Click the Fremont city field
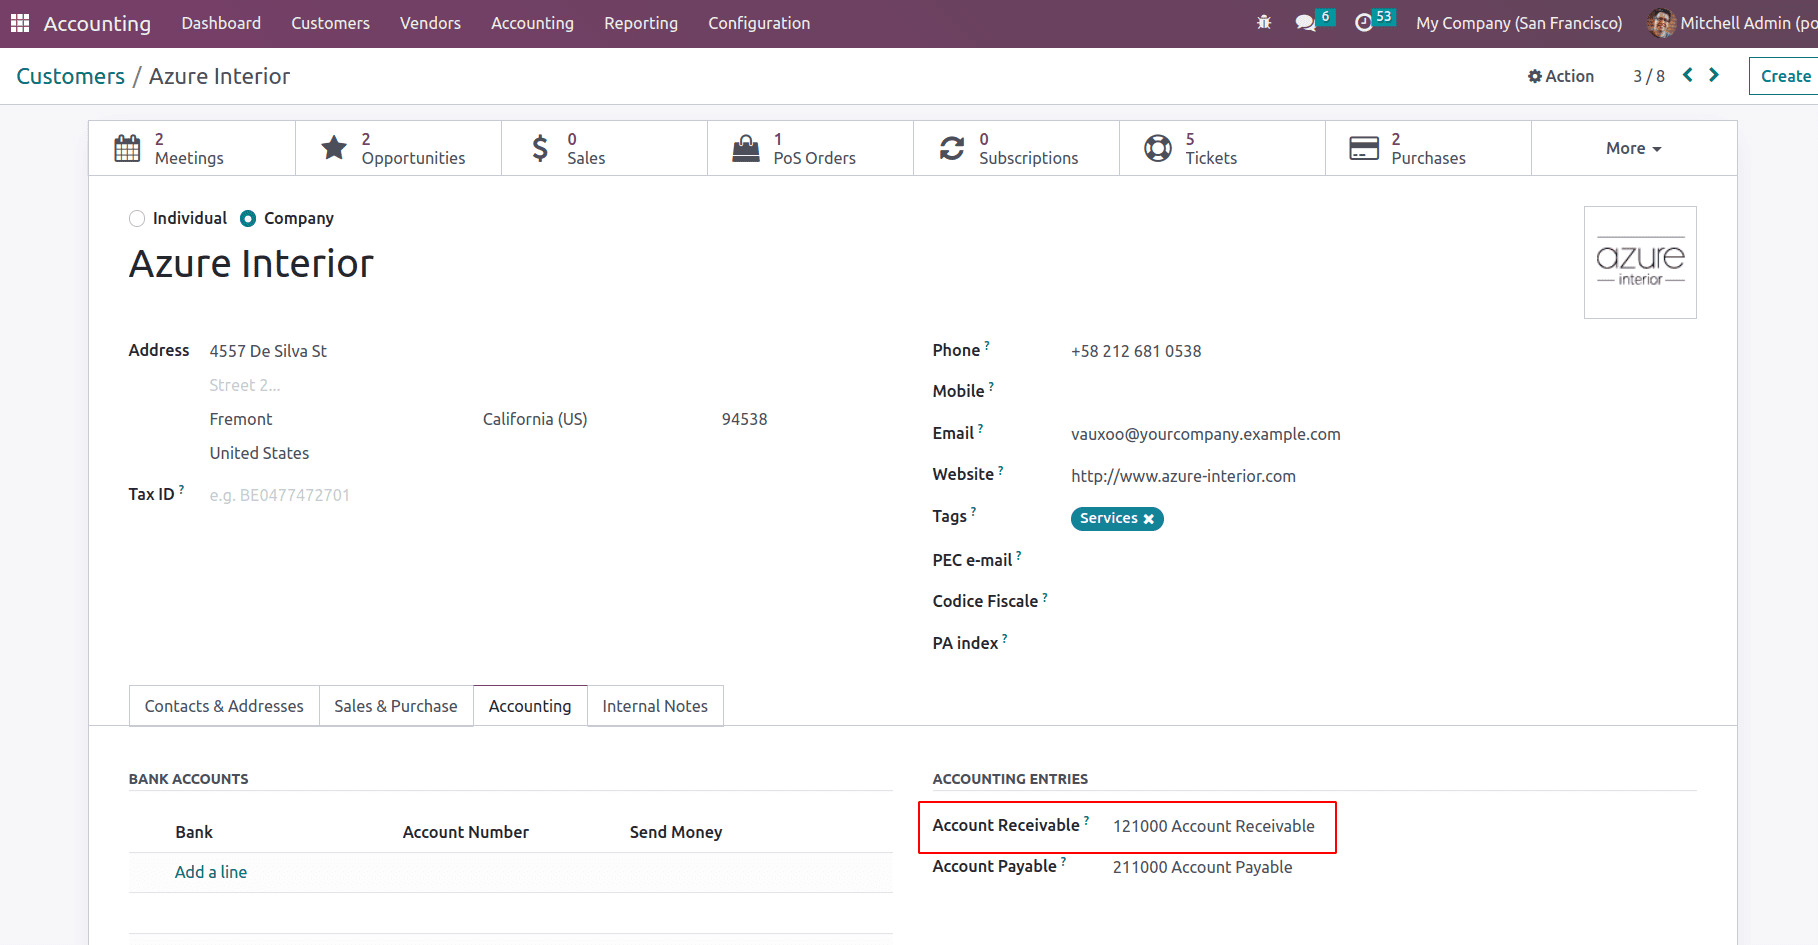 (241, 419)
